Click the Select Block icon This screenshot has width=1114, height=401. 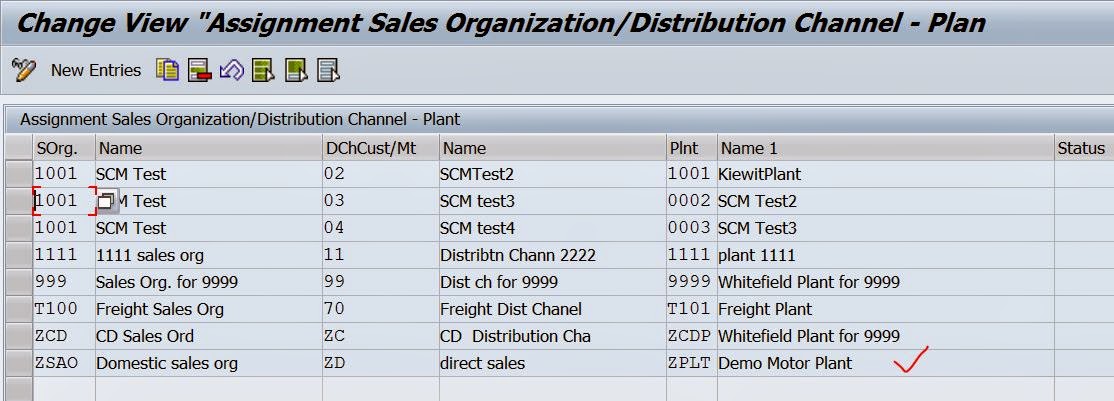tap(295, 70)
